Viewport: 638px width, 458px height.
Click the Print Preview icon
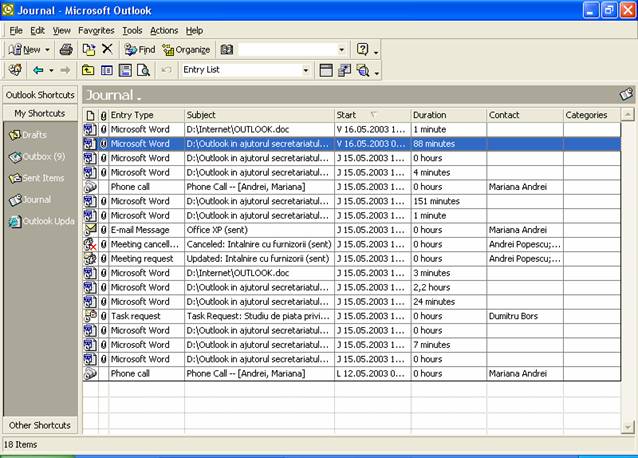[144, 70]
